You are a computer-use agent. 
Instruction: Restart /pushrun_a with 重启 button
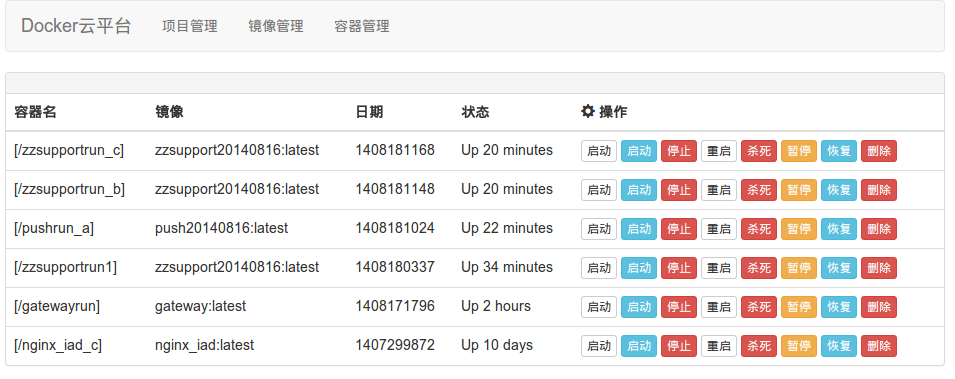[x=719, y=229]
